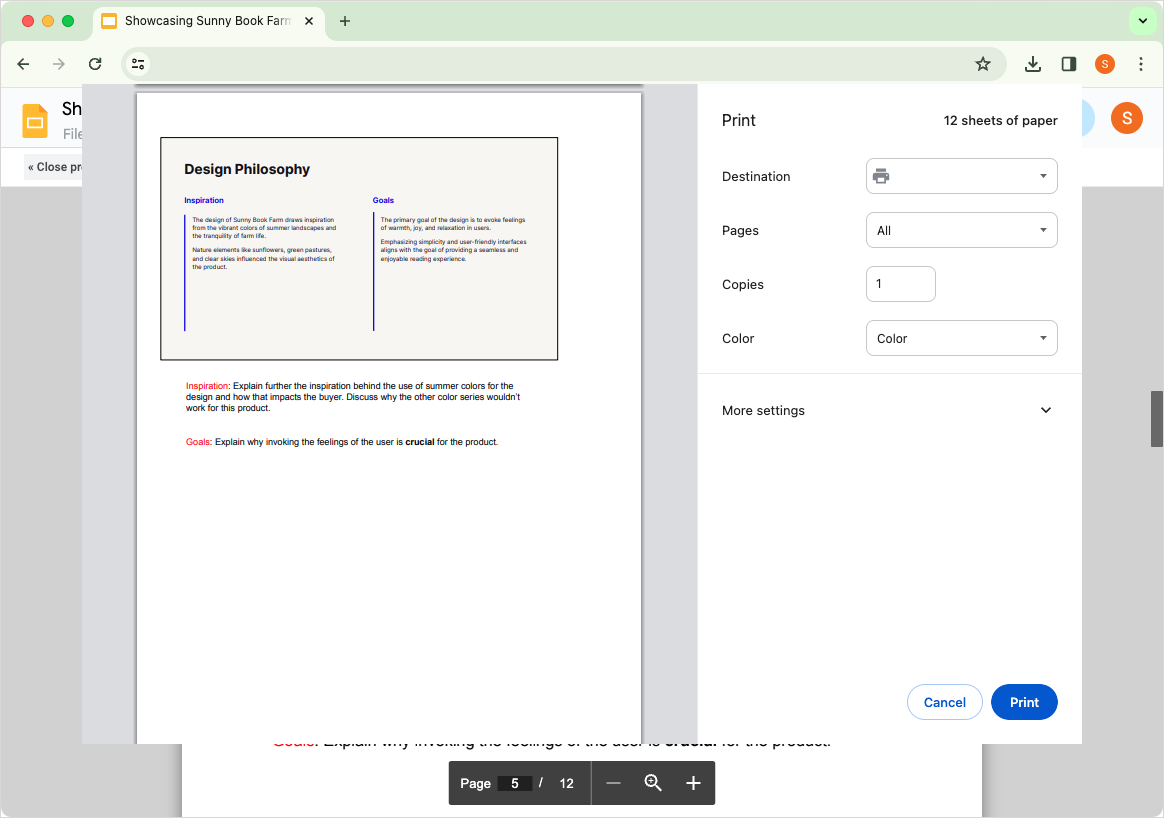Click the printer icon in Destination field

[881, 176]
